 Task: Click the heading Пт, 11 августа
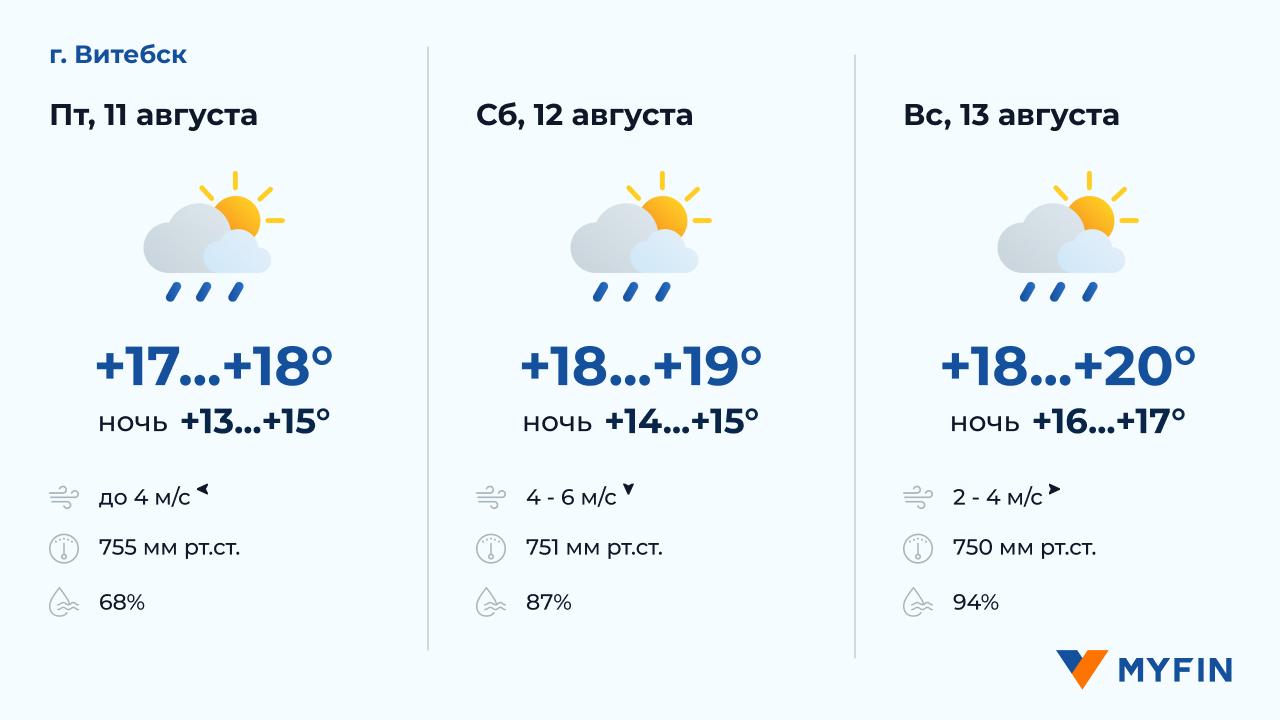coord(153,115)
